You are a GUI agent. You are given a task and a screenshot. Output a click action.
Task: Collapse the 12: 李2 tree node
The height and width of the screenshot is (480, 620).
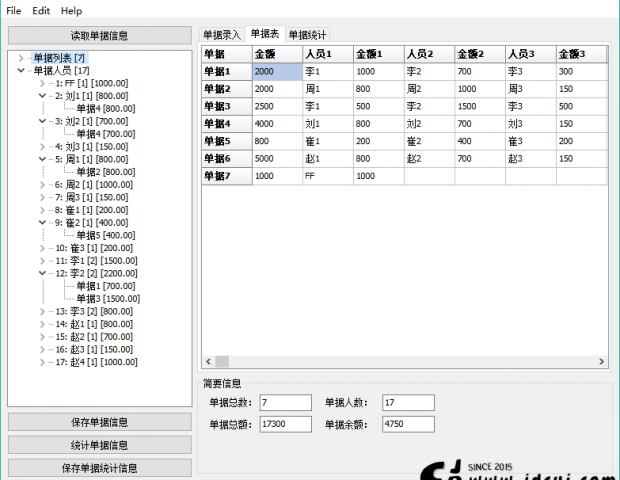42,272
